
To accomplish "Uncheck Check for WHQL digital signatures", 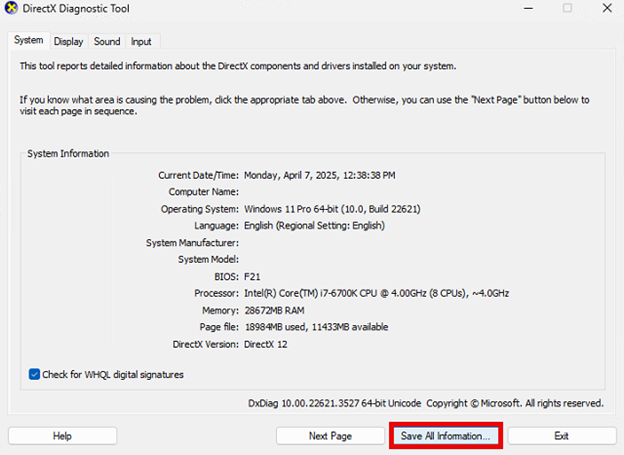I will click(35, 375).
